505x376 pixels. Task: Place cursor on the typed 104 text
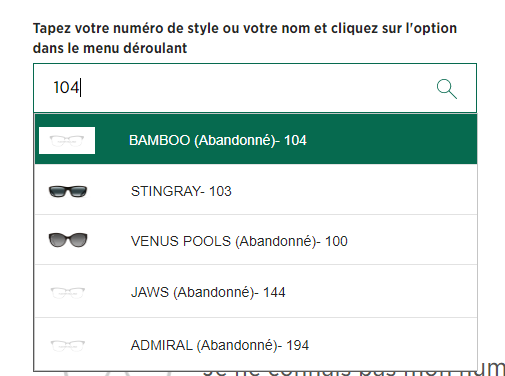pos(66,88)
